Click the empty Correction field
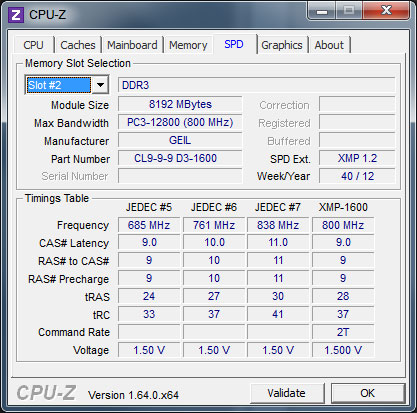Viewport: 417px width, 413px height. click(x=357, y=104)
